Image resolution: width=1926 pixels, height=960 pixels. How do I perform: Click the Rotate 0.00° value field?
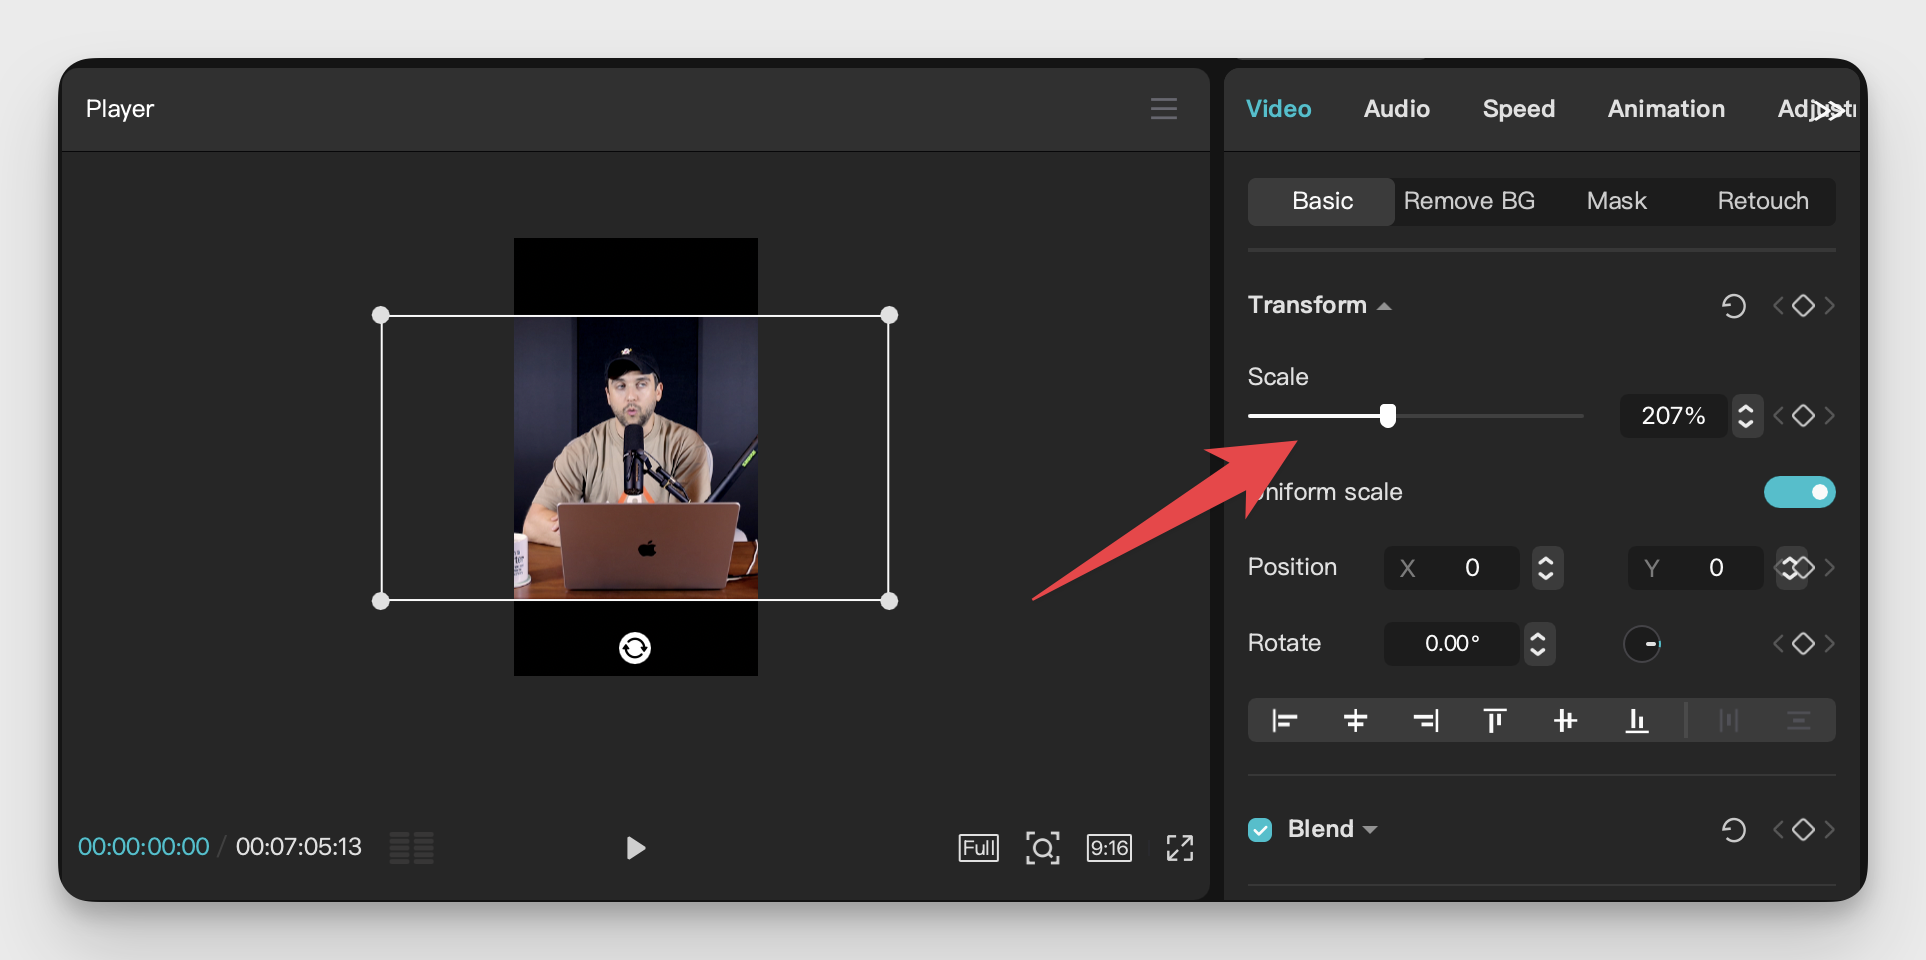[x=1452, y=644]
